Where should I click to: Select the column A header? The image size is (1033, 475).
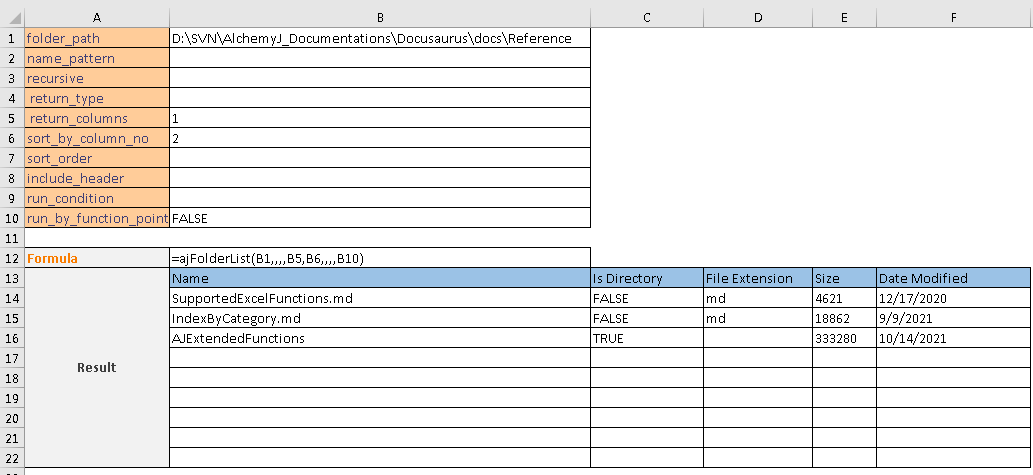[97, 17]
